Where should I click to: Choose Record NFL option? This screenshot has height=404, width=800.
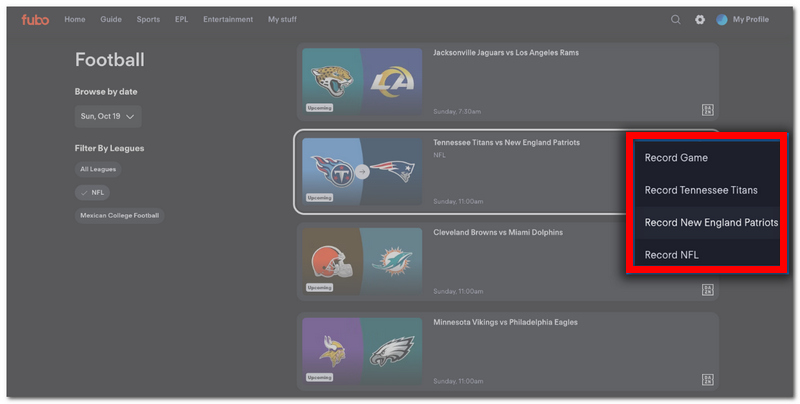point(707,255)
